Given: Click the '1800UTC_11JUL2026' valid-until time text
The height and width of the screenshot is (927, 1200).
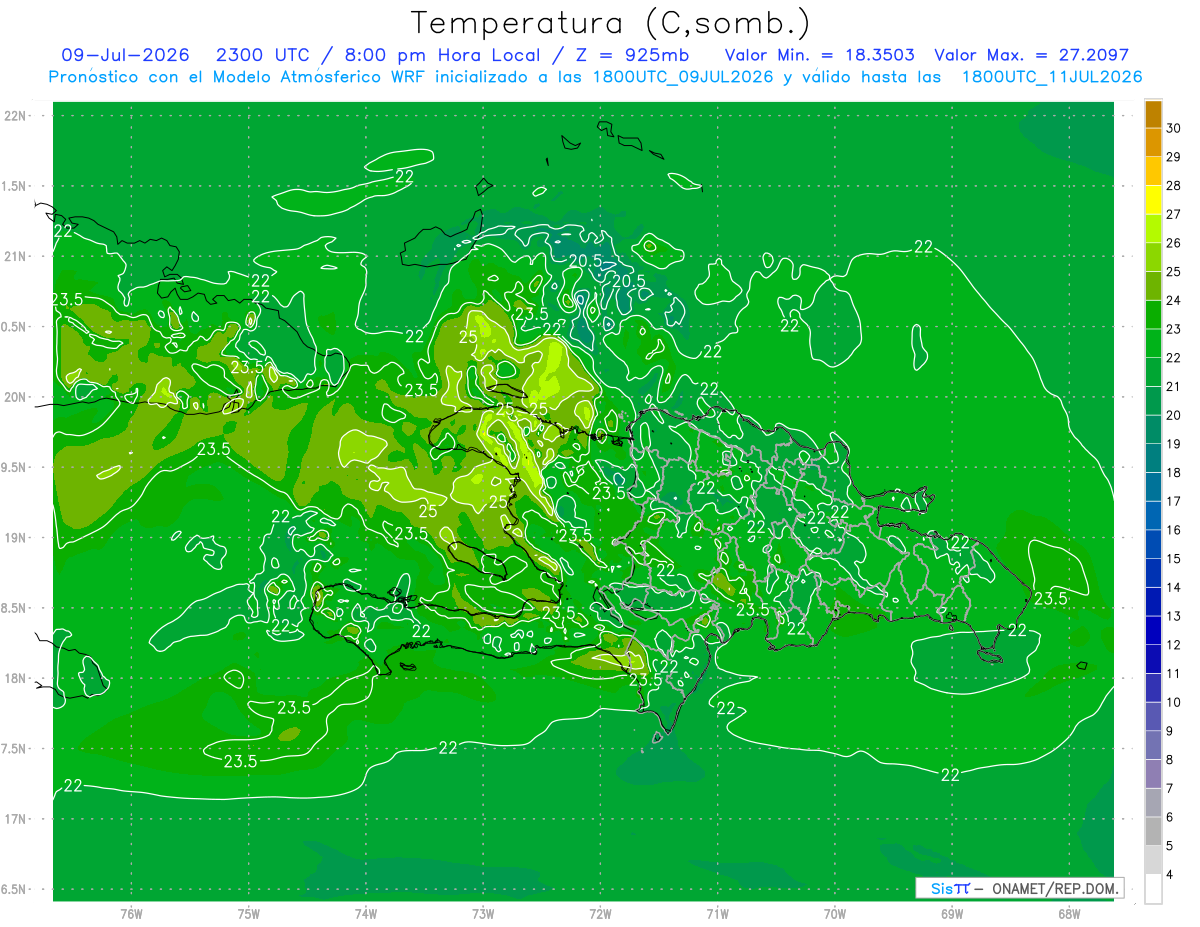Looking at the screenshot, I should point(1052,77).
